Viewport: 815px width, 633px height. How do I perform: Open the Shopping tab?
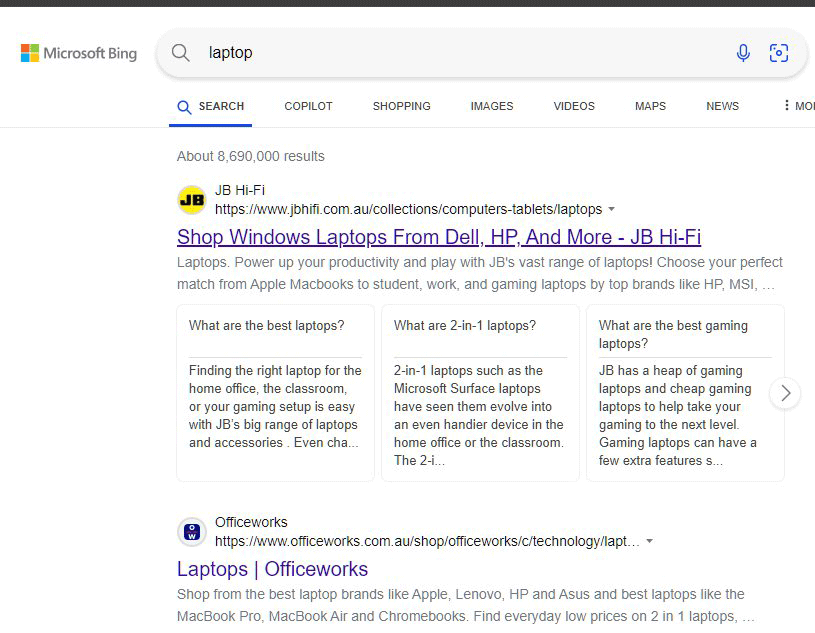pos(401,106)
